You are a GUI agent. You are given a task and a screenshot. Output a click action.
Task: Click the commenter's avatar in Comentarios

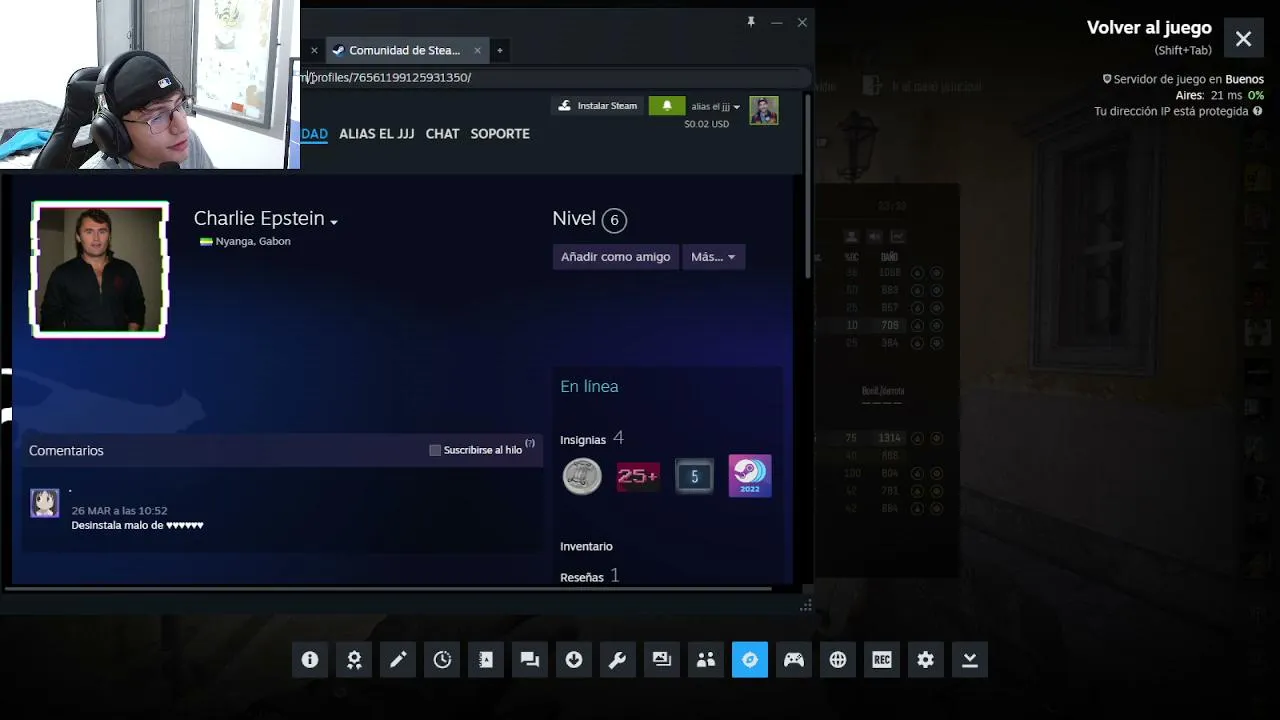coord(44,503)
